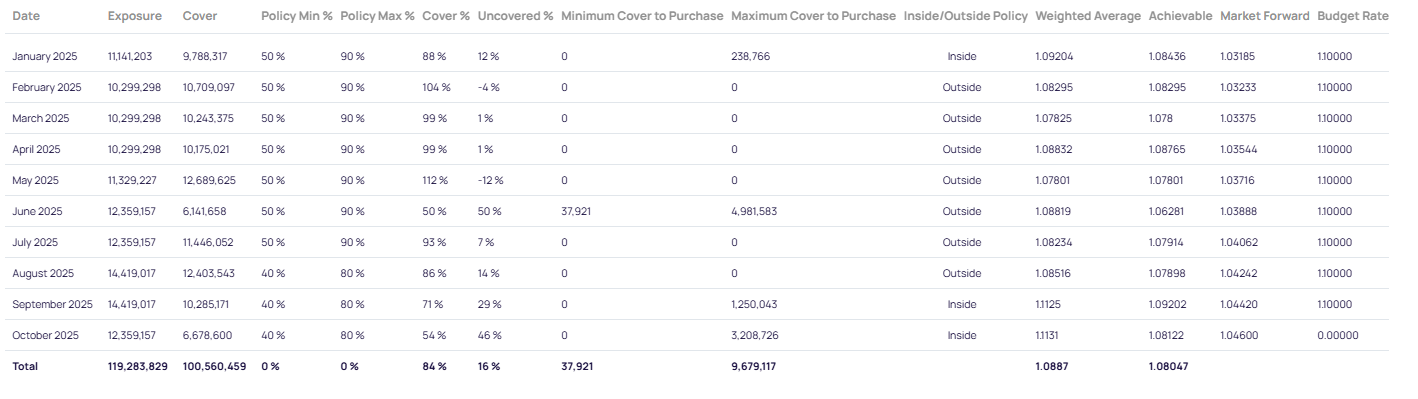Click the total maximum cover 9,679,117
Screen dimensions: 1418x399
(754, 366)
